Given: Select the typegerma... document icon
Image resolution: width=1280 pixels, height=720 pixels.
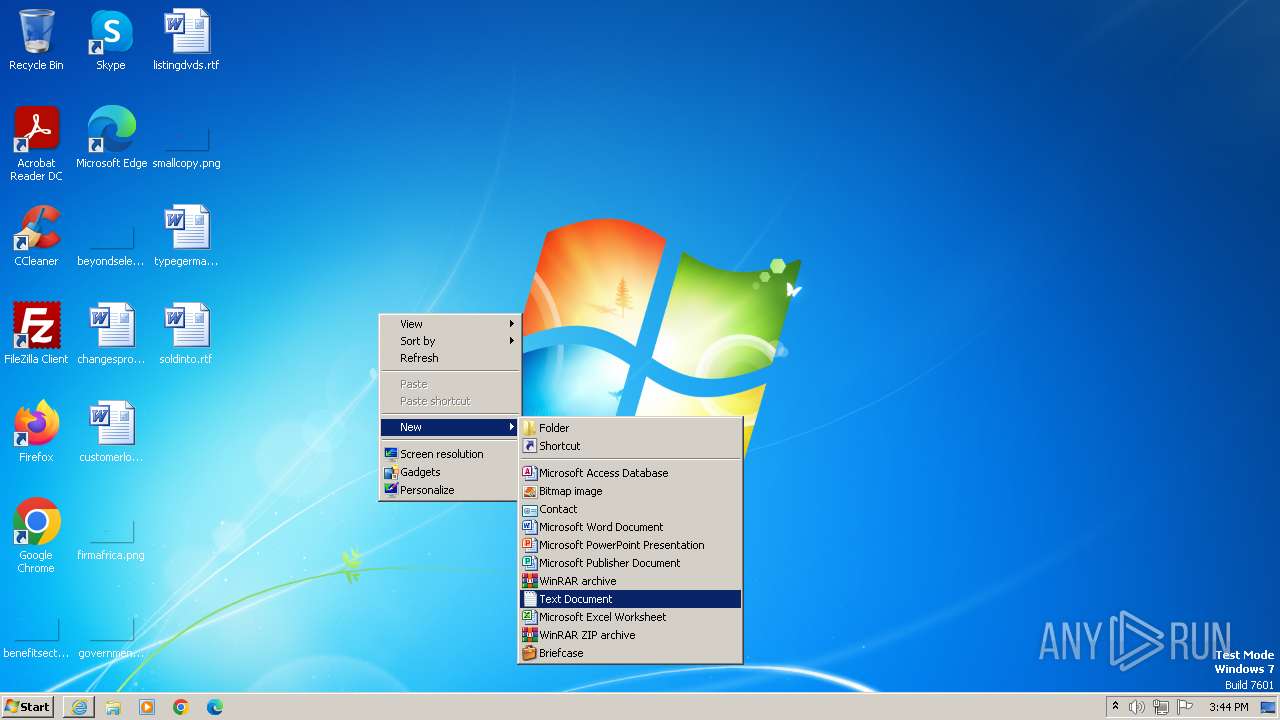Looking at the screenshot, I should [186, 236].
